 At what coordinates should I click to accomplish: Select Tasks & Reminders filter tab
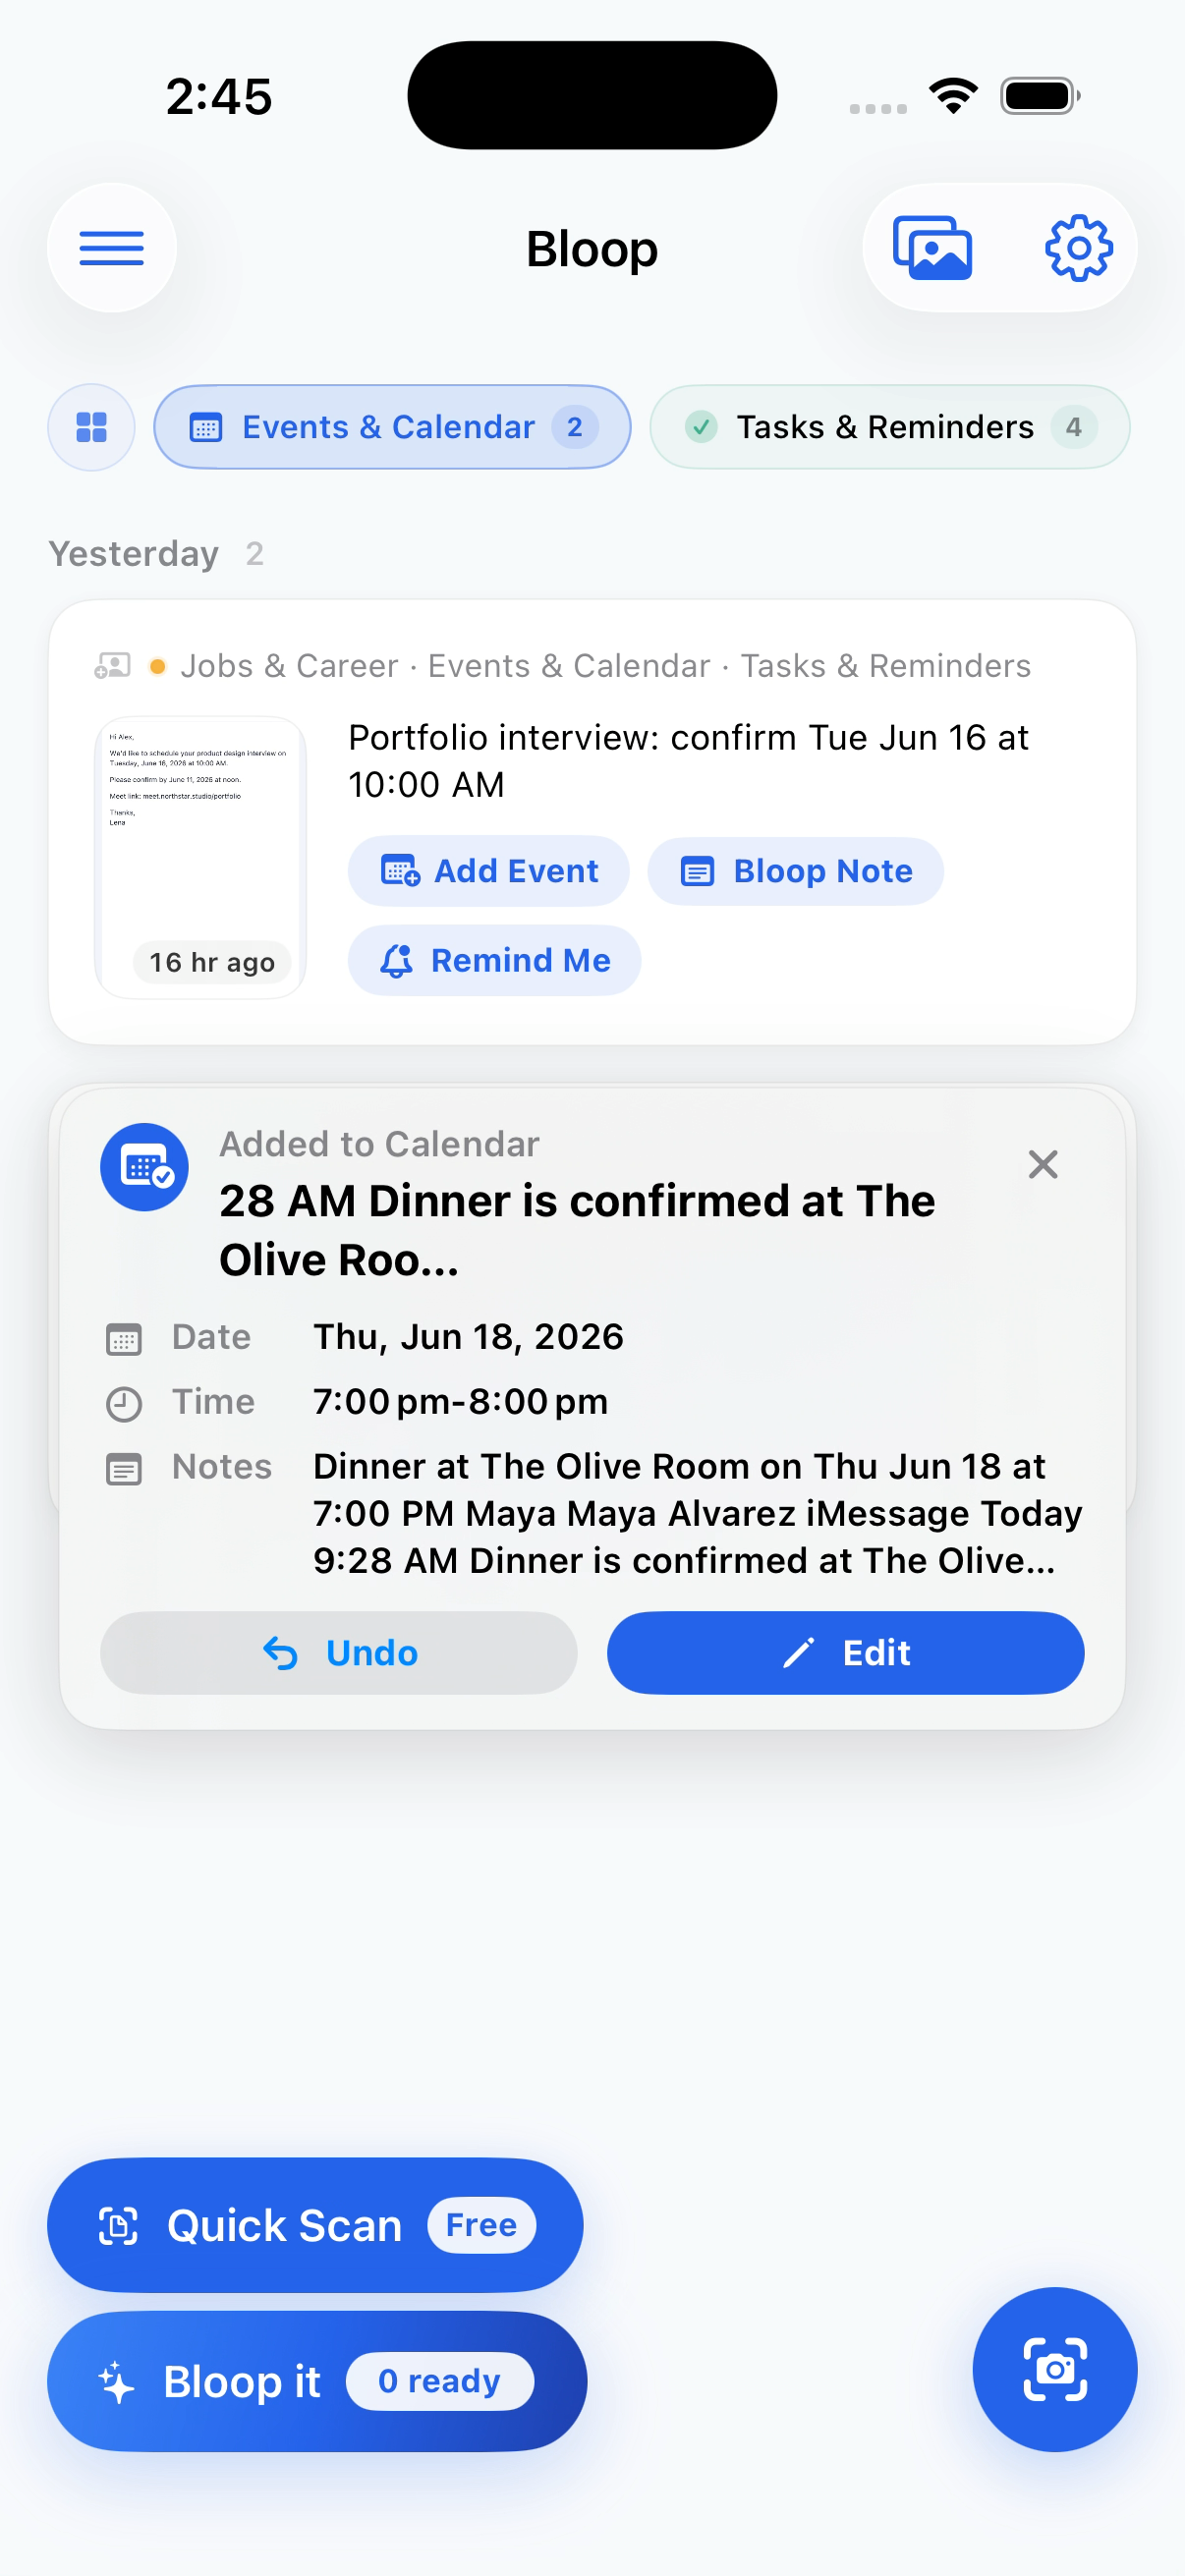tap(890, 427)
